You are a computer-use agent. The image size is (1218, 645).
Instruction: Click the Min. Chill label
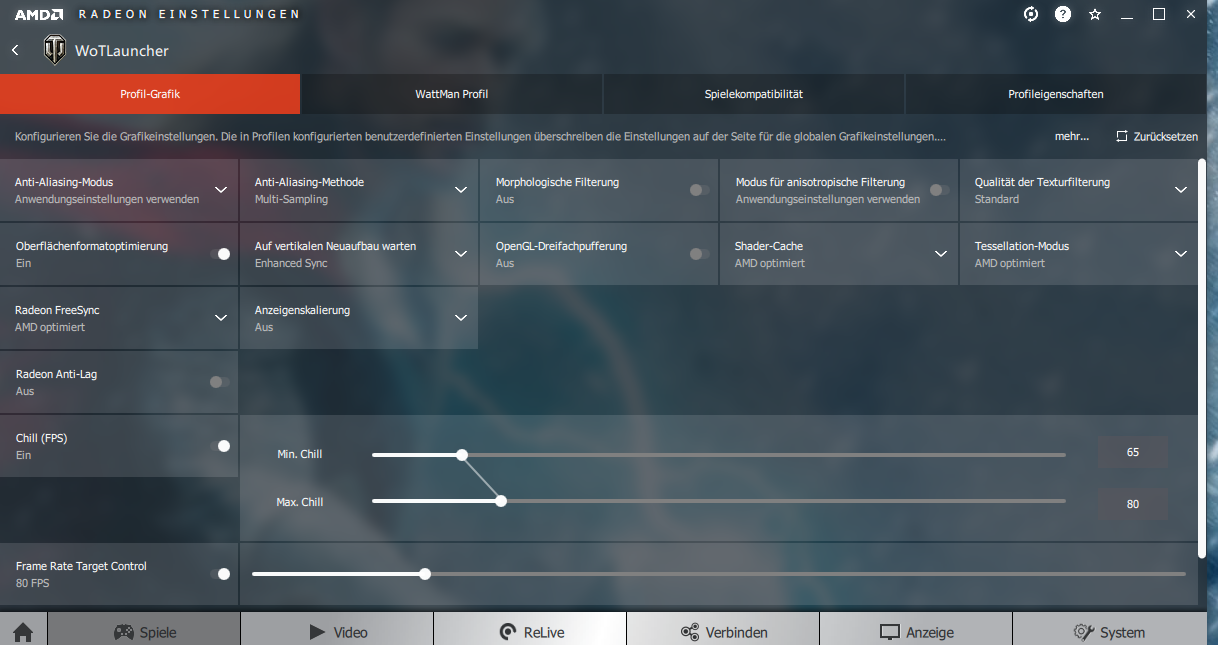pos(300,454)
